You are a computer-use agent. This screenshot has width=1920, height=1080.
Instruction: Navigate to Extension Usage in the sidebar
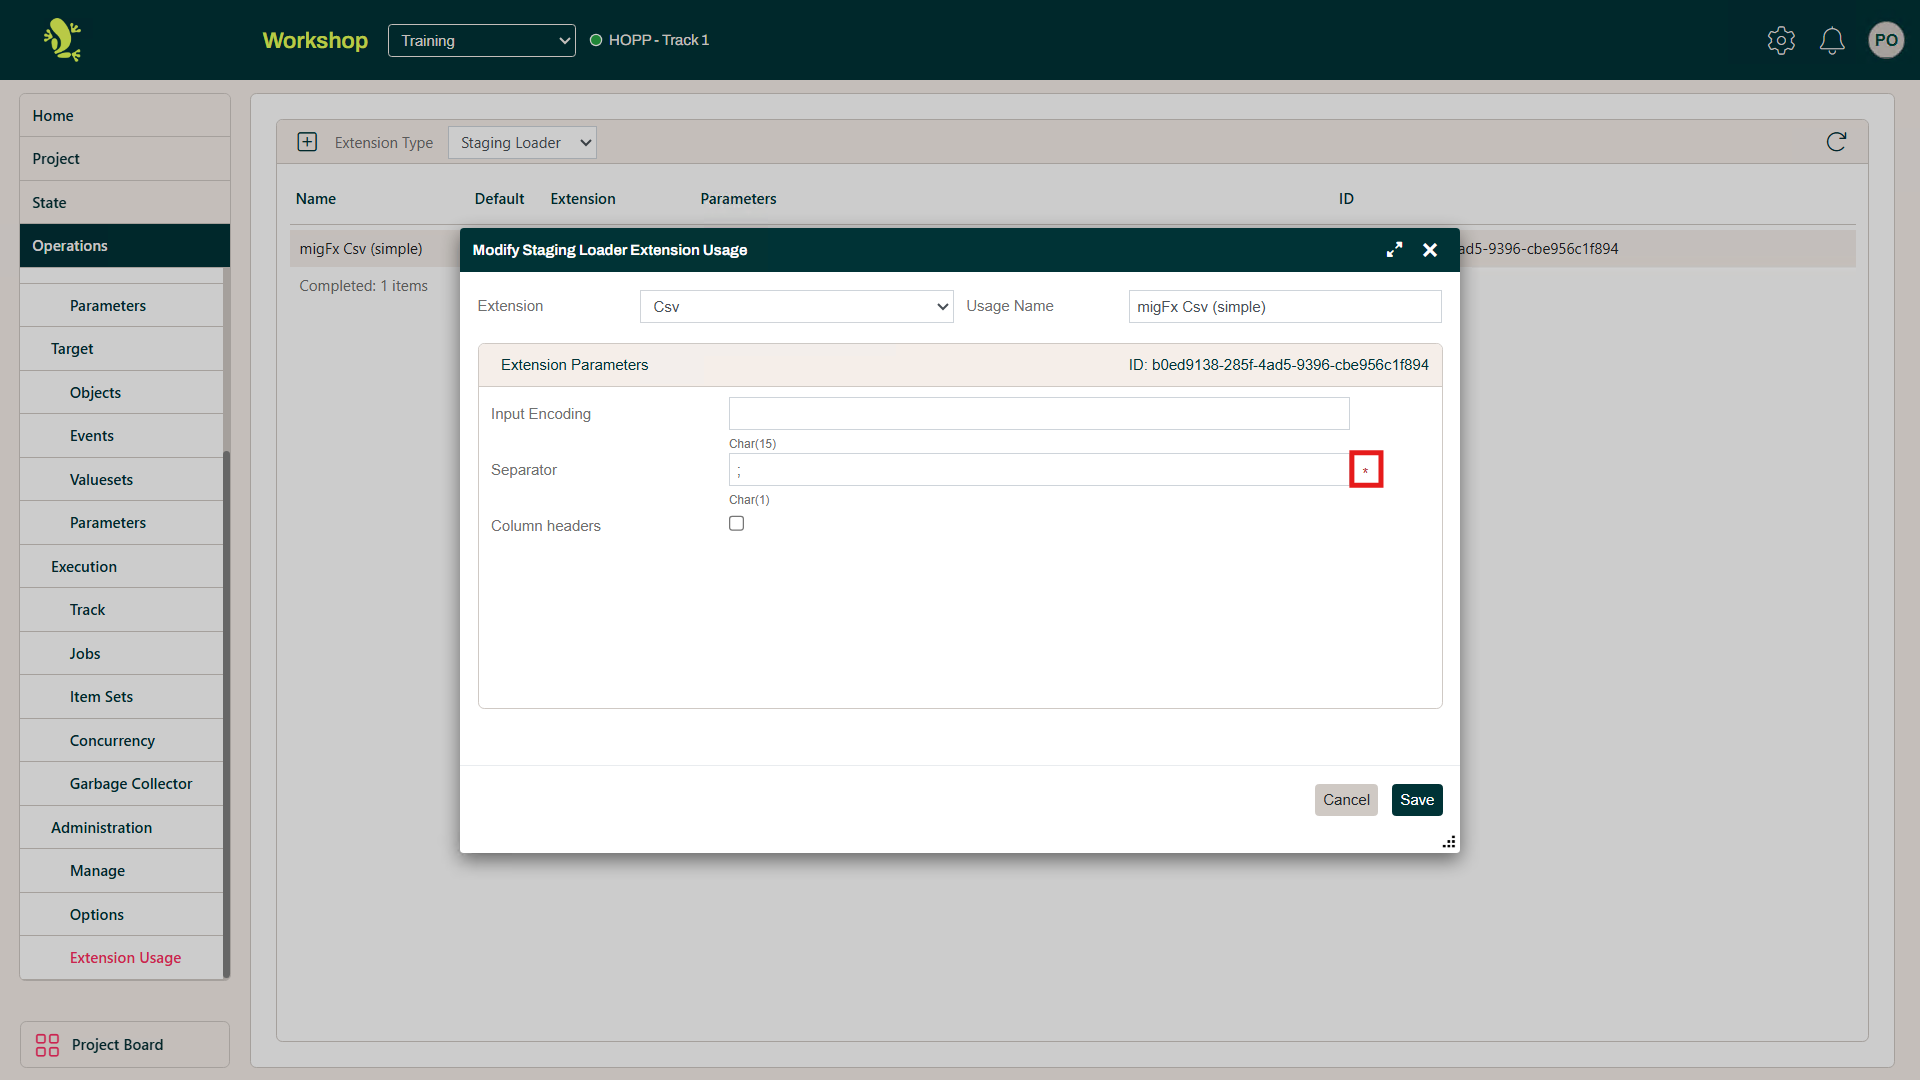pos(125,957)
